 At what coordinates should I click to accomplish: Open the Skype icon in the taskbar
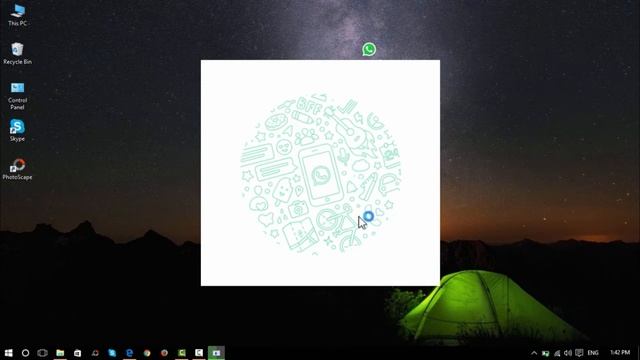pyautogui.click(x=112, y=353)
